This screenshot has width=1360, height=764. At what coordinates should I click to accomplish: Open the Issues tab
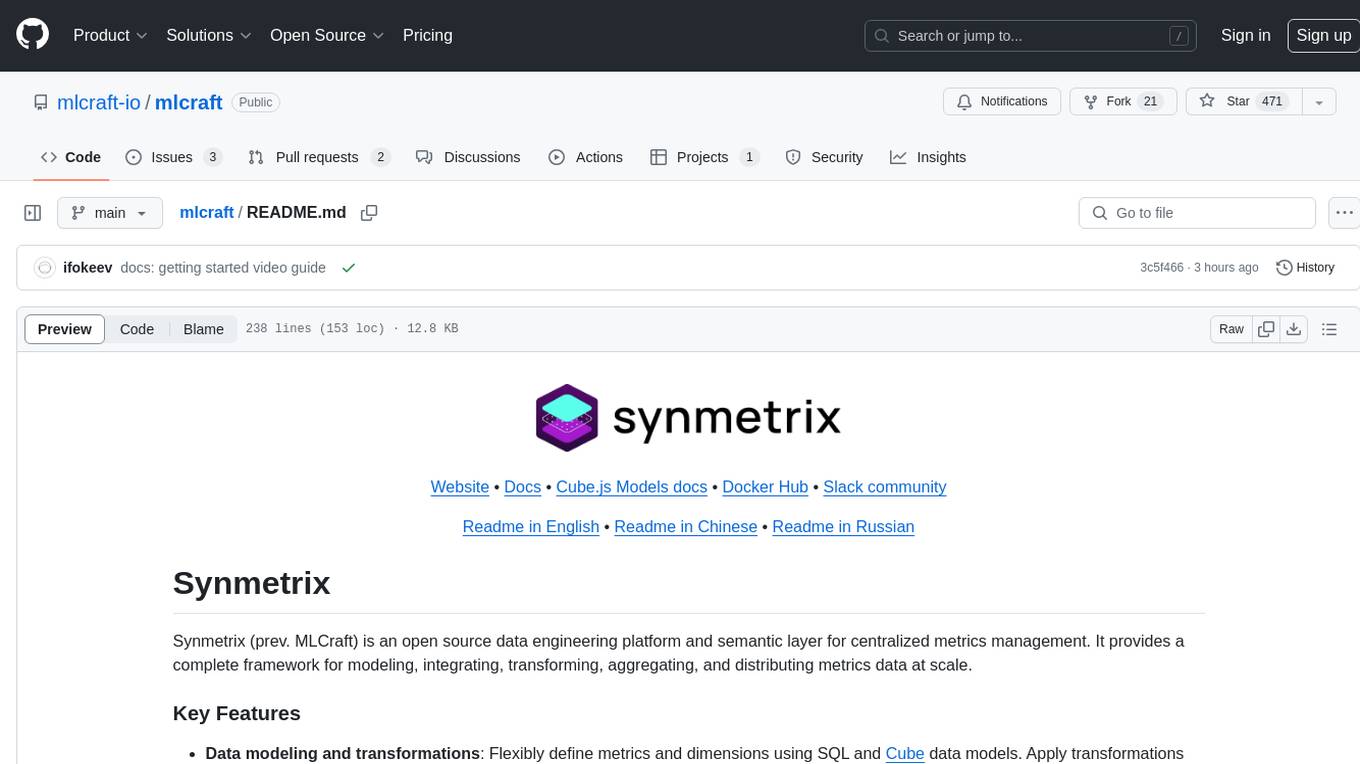click(173, 157)
